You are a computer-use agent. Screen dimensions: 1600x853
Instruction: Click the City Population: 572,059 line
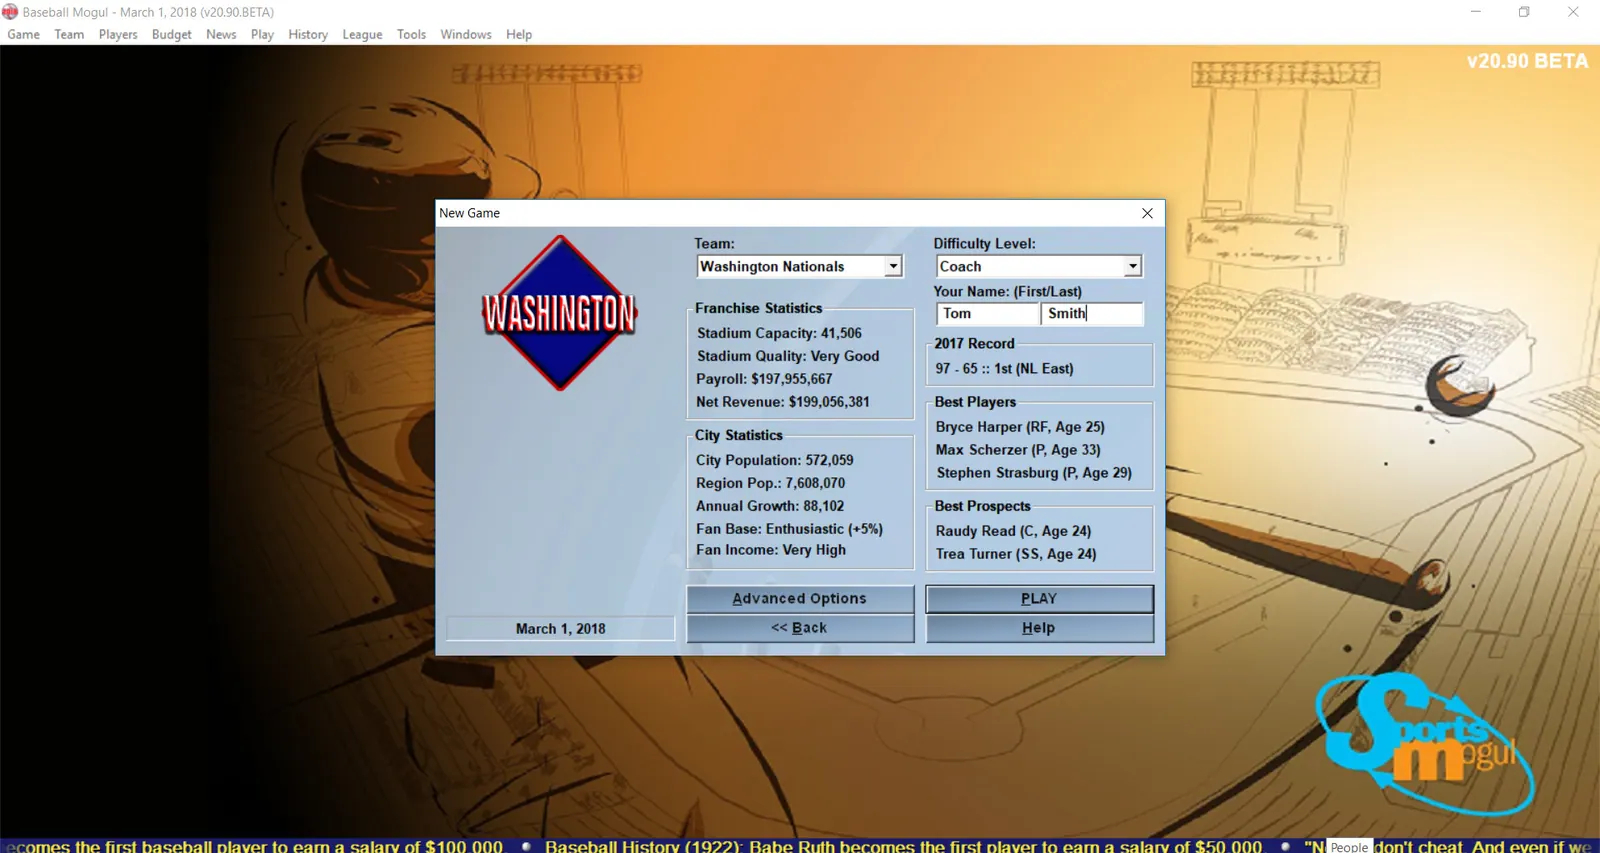point(775,460)
